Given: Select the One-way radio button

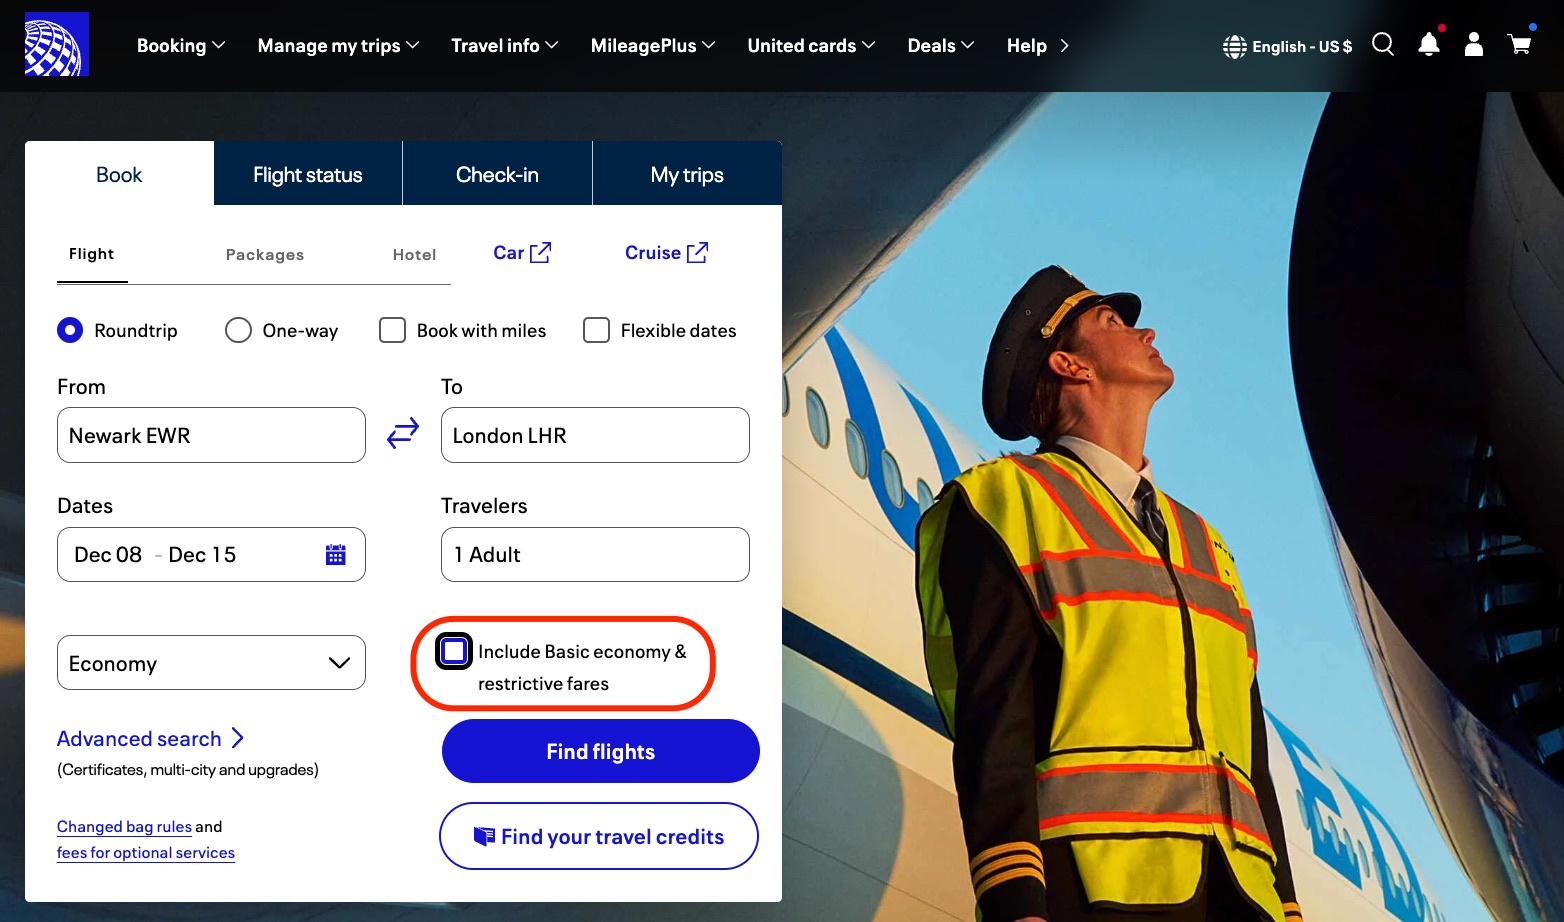Looking at the screenshot, I should pos(238,330).
